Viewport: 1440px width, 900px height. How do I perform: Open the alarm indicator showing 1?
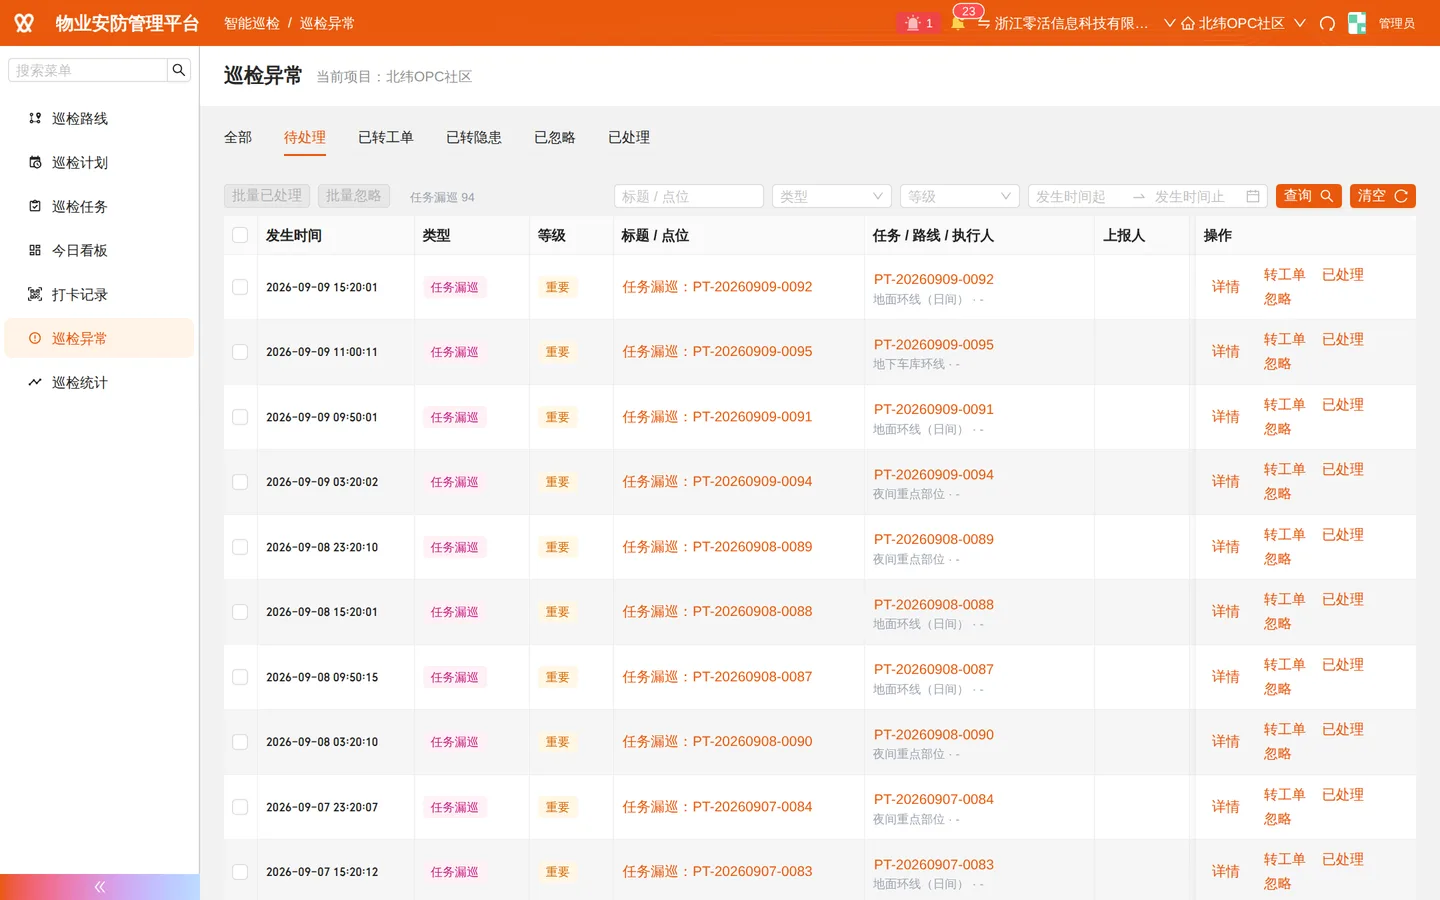[919, 23]
